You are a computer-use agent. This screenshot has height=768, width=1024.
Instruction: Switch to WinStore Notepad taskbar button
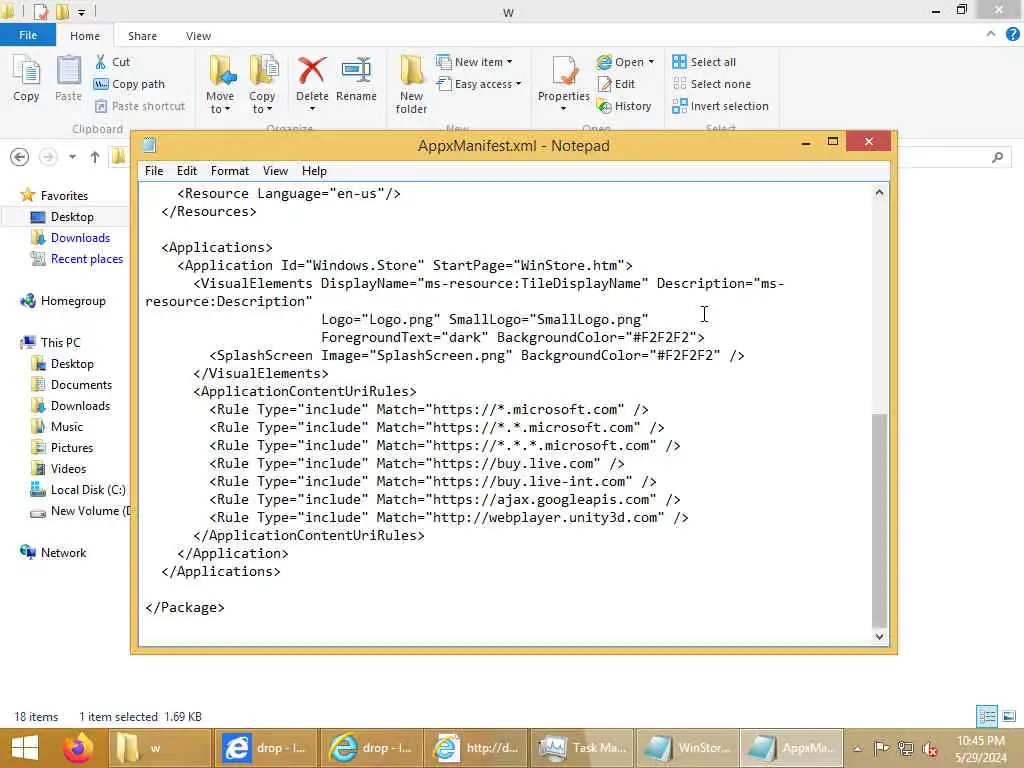[x=687, y=748]
